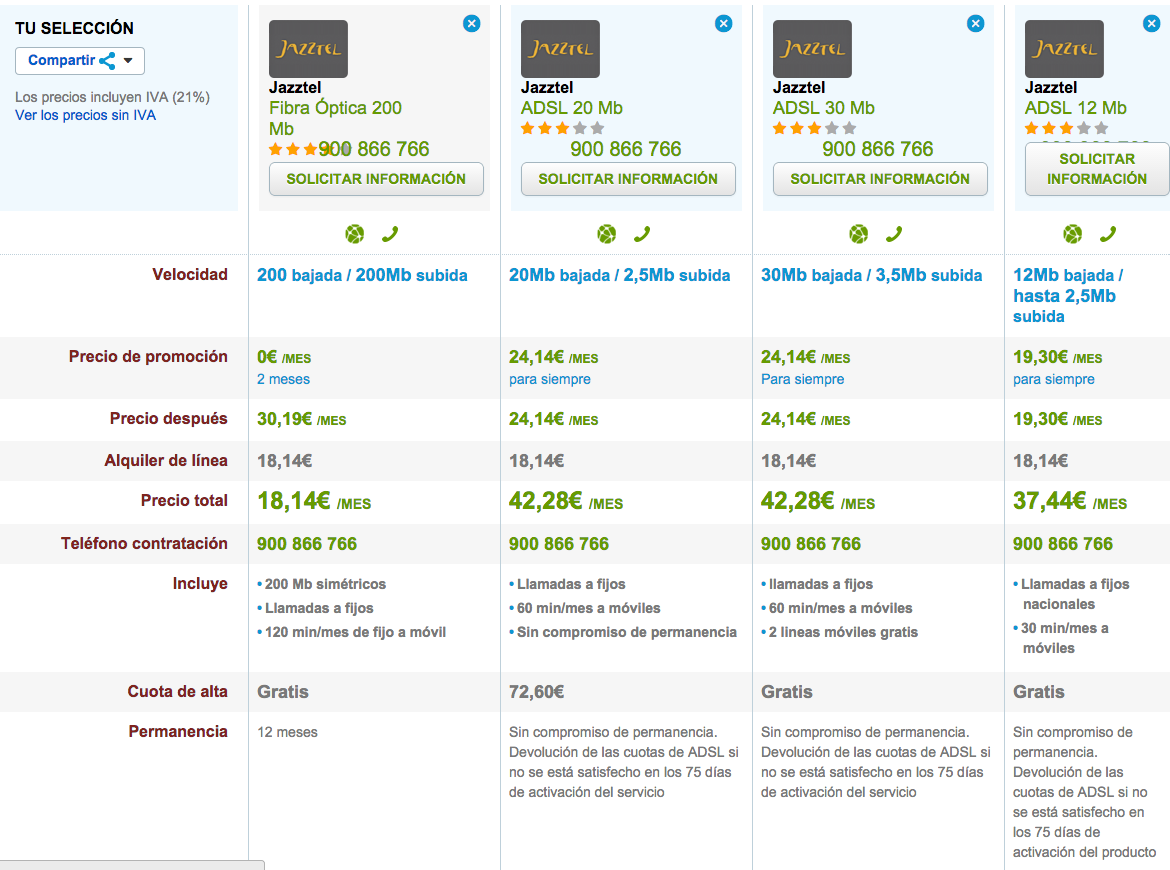The image size is (1170, 870).
Task: Click the 72,60€ signup fee value
Action: (536, 692)
